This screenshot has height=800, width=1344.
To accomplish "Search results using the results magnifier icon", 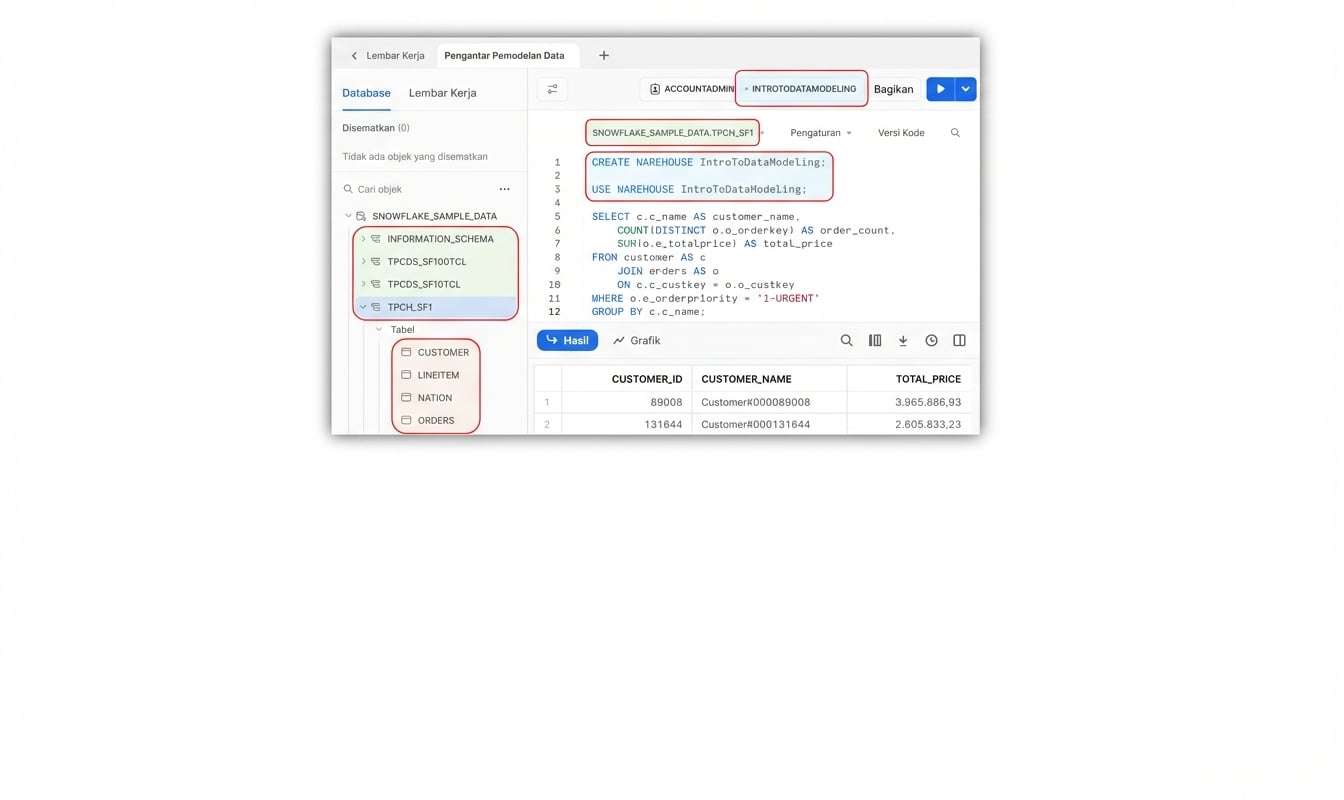I will [x=846, y=341].
